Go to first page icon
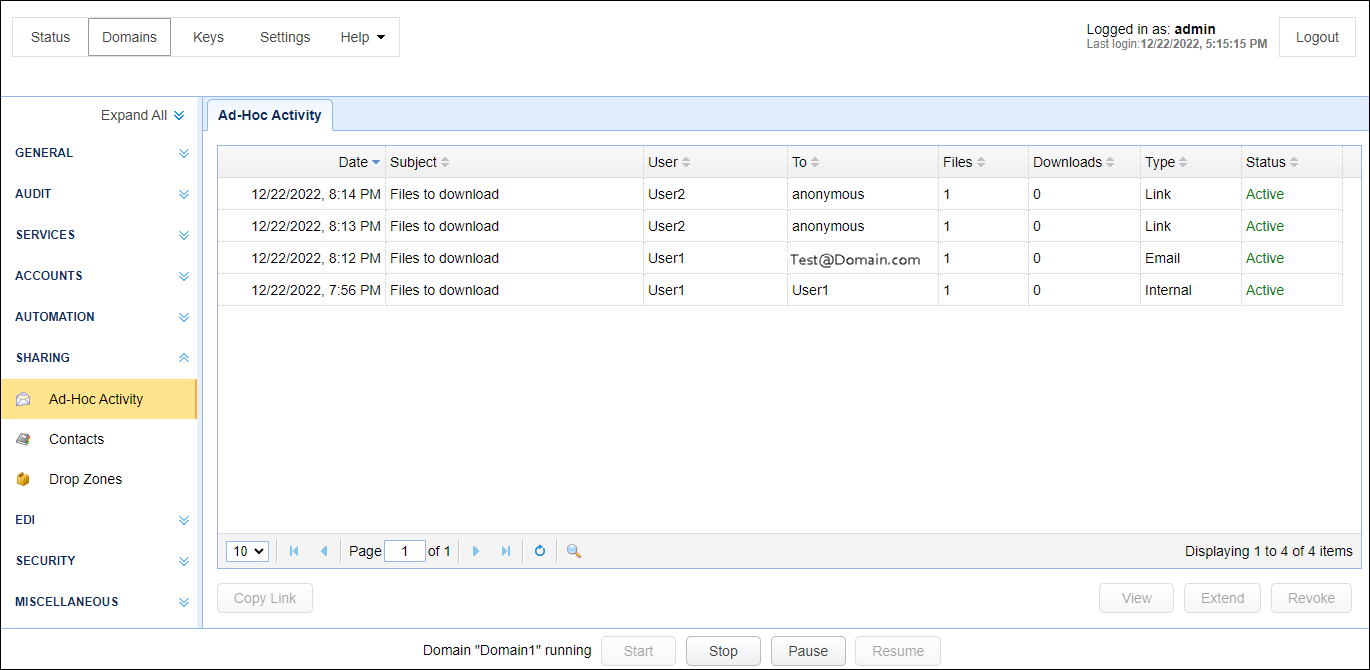This screenshot has height=670, width=1370. point(294,551)
